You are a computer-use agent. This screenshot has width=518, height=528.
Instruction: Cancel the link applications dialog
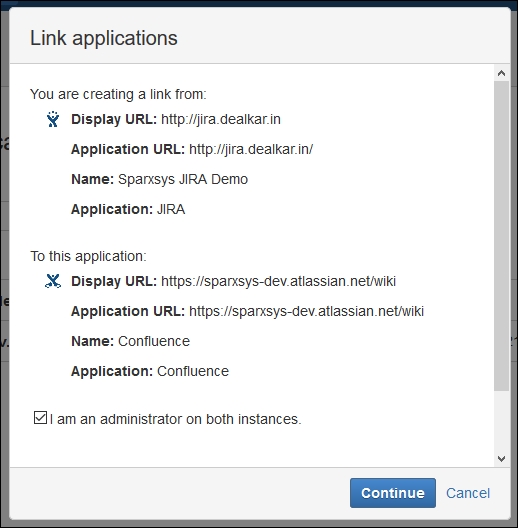[x=468, y=493]
